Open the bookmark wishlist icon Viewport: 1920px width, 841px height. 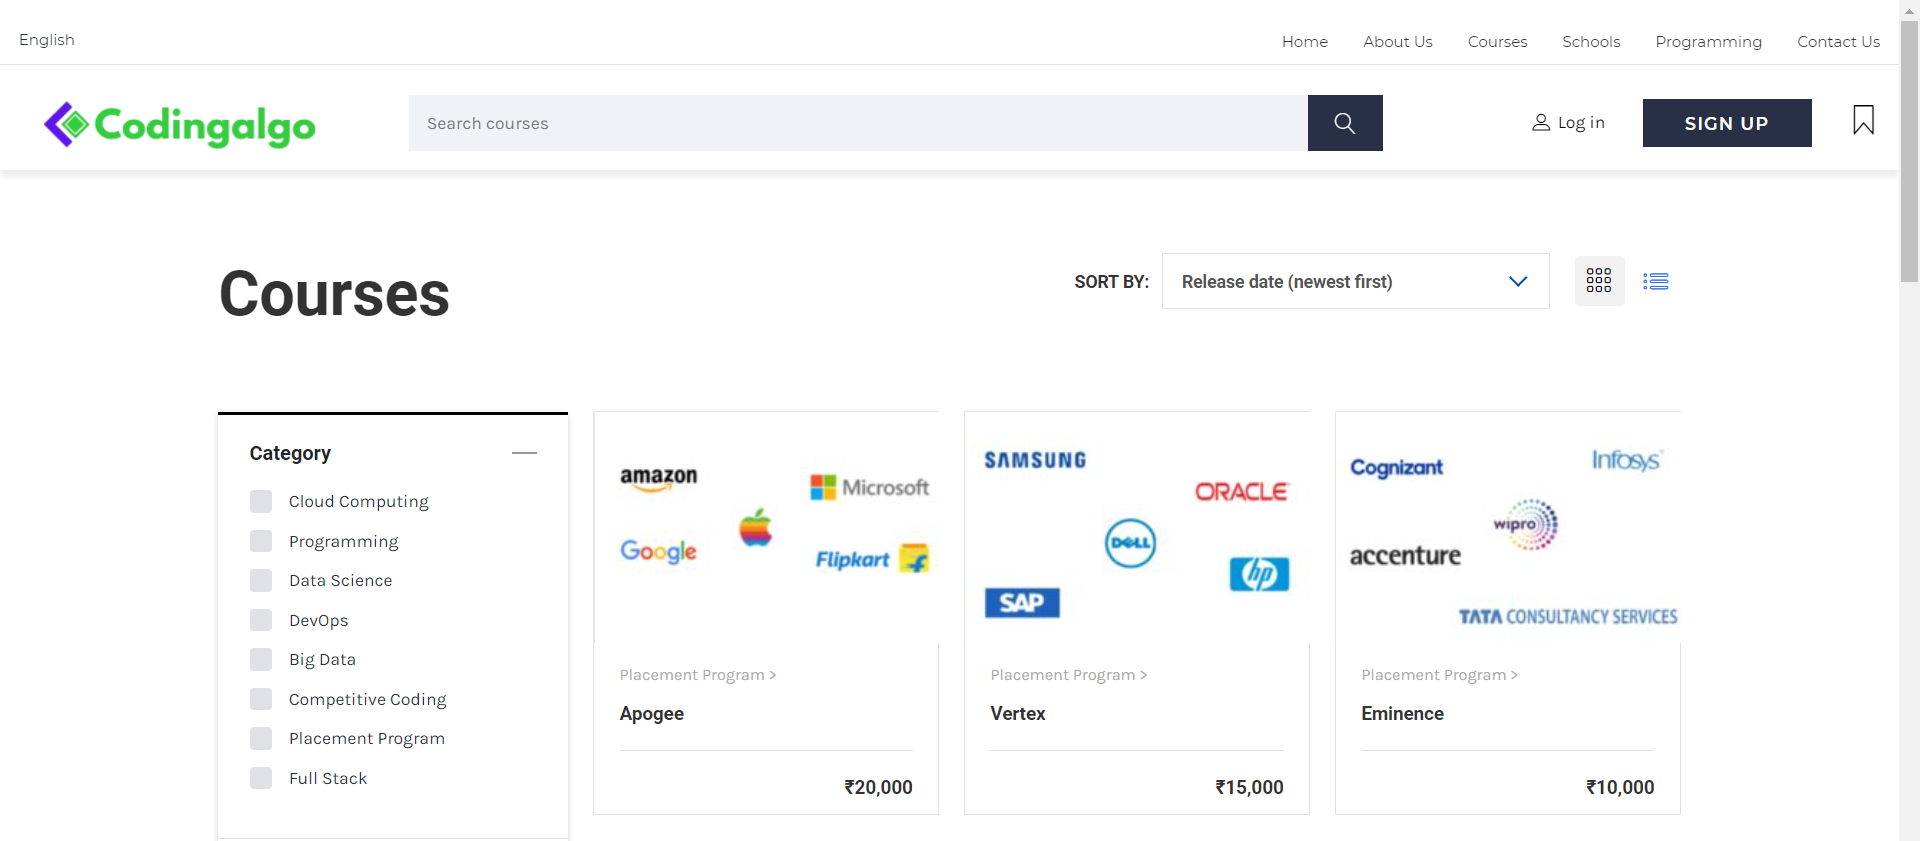pos(1863,121)
